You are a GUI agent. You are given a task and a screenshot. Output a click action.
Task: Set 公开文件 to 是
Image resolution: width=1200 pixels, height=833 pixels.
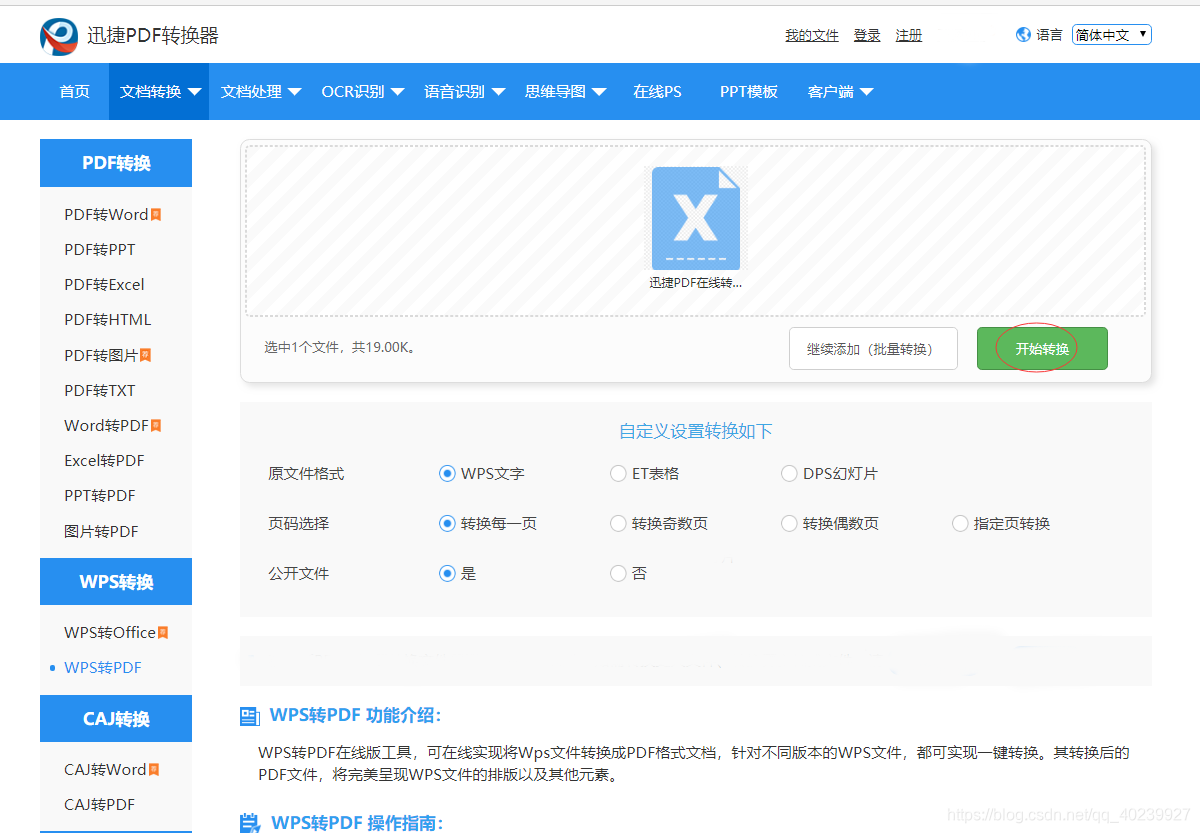tap(447, 574)
